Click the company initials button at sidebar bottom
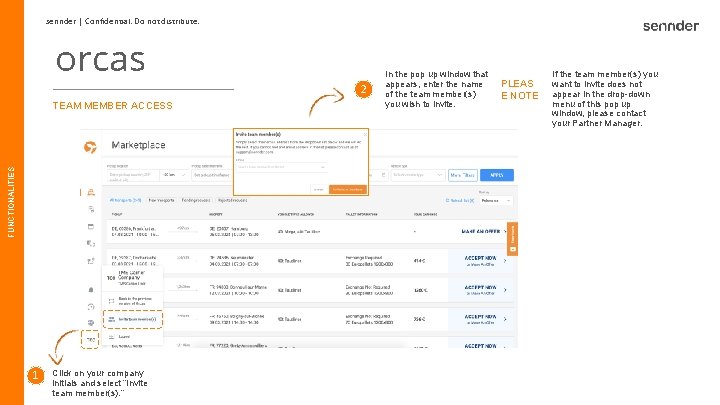Screen dimensions: 720x405 click(90, 340)
